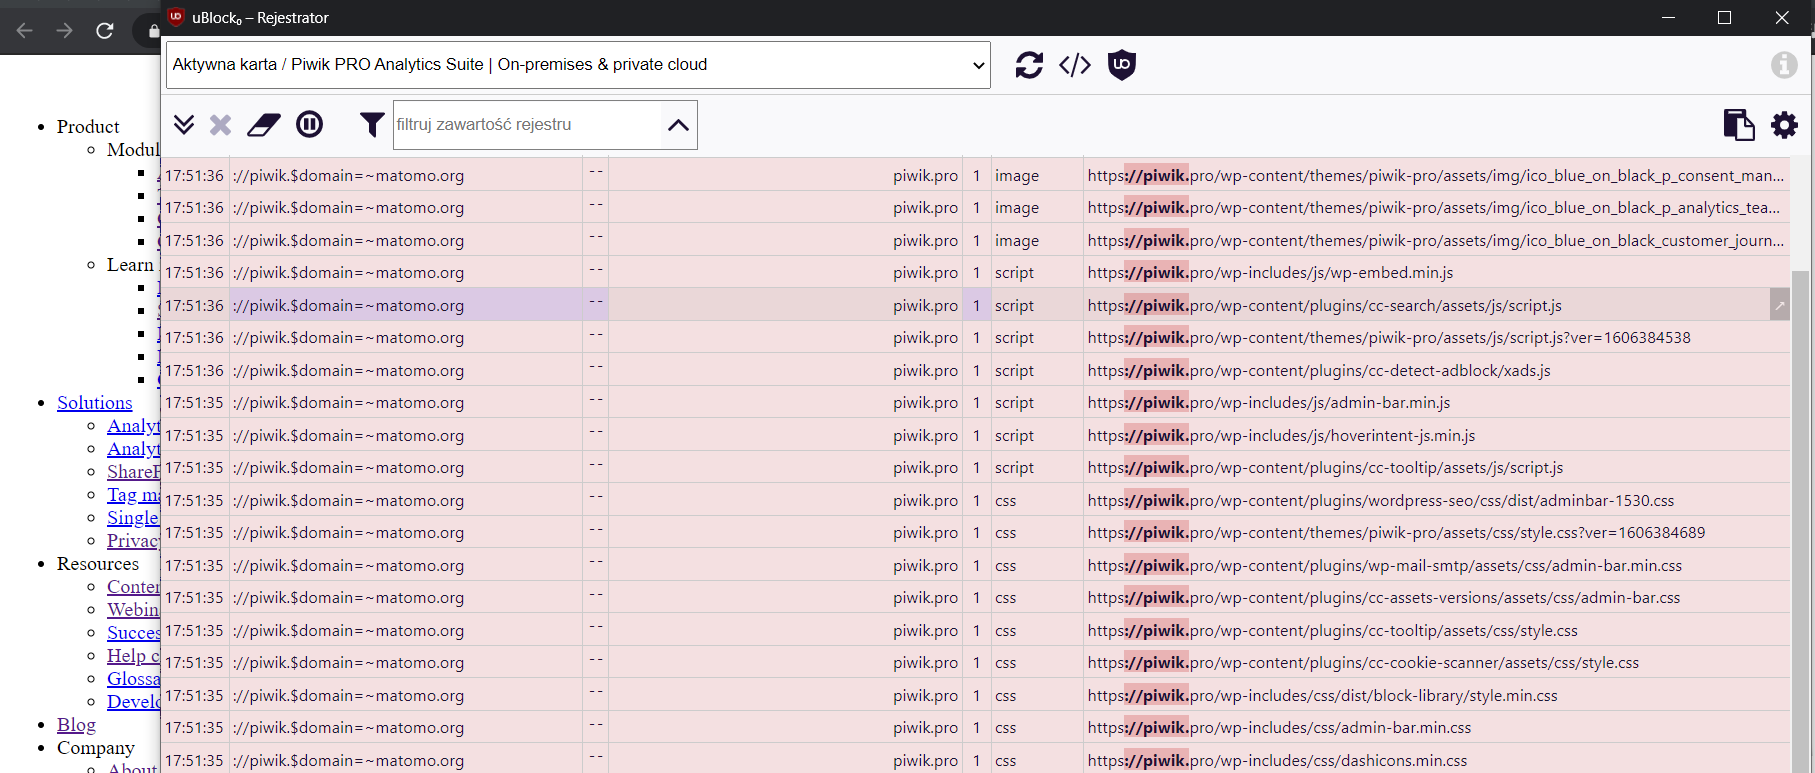Export logger contents with the clipboard icon
Screen dimensions: 1815x773
(x=1739, y=125)
